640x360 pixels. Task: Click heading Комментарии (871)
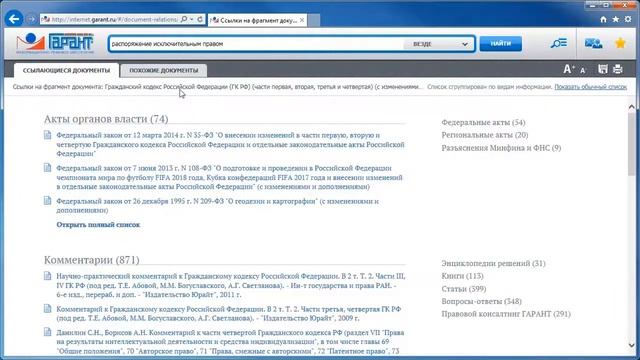[x=91, y=260]
